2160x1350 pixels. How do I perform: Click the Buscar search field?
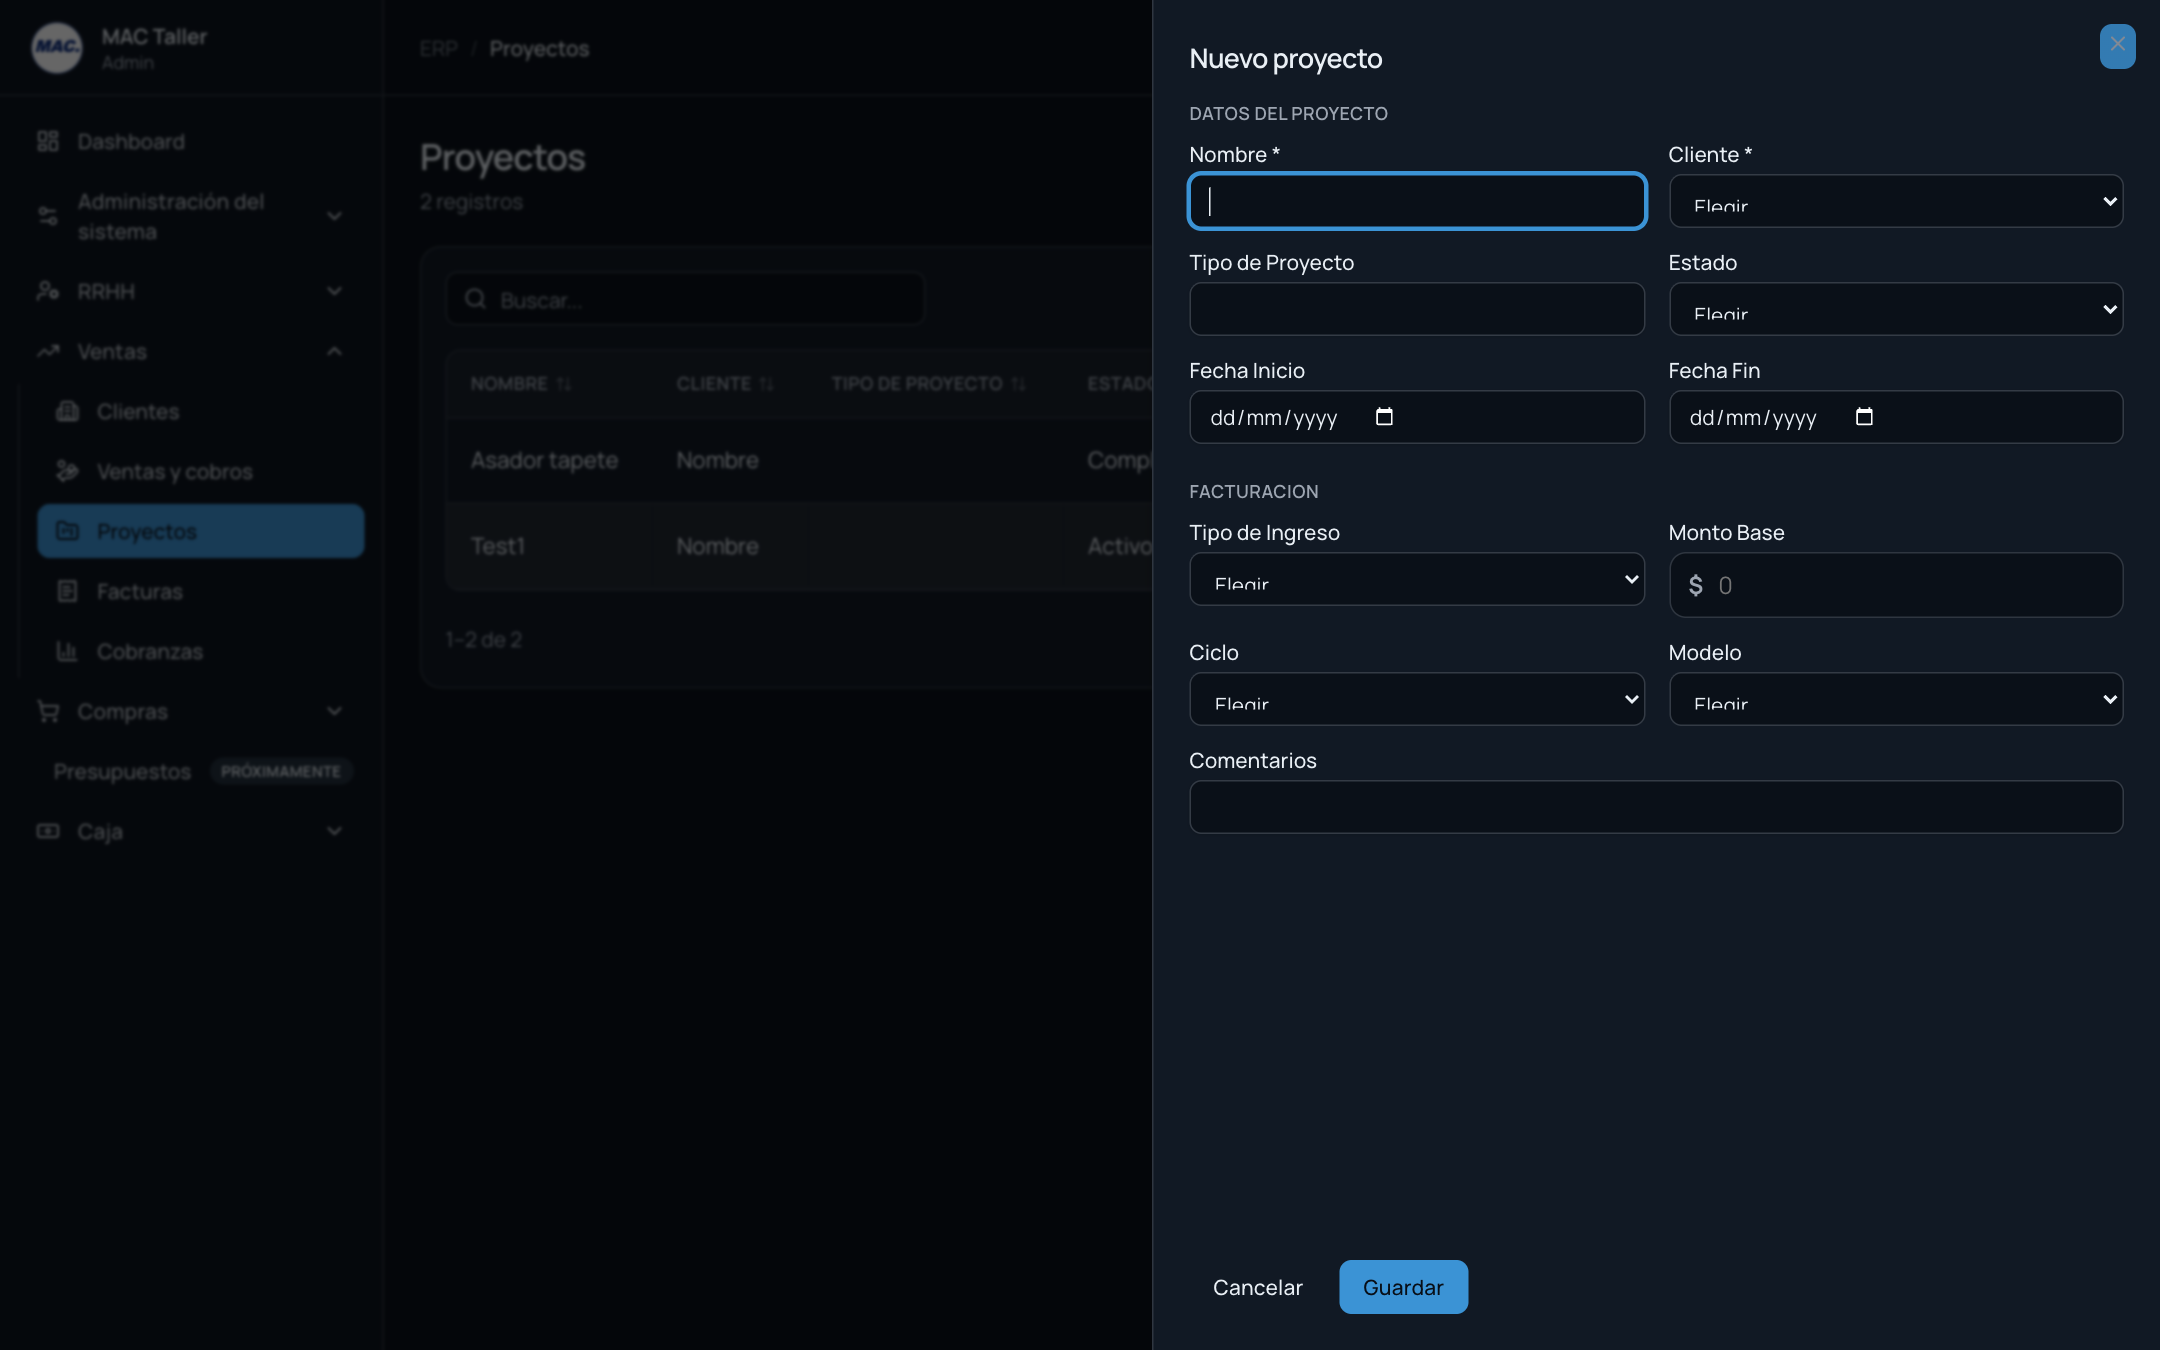pyautogui.click(x=685, y=299)
